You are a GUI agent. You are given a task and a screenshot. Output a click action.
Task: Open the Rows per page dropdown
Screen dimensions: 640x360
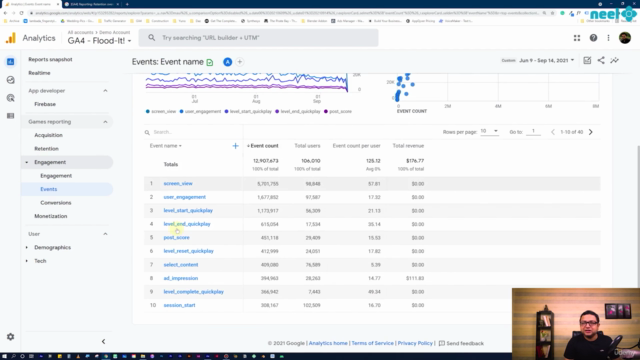[489, 131]
